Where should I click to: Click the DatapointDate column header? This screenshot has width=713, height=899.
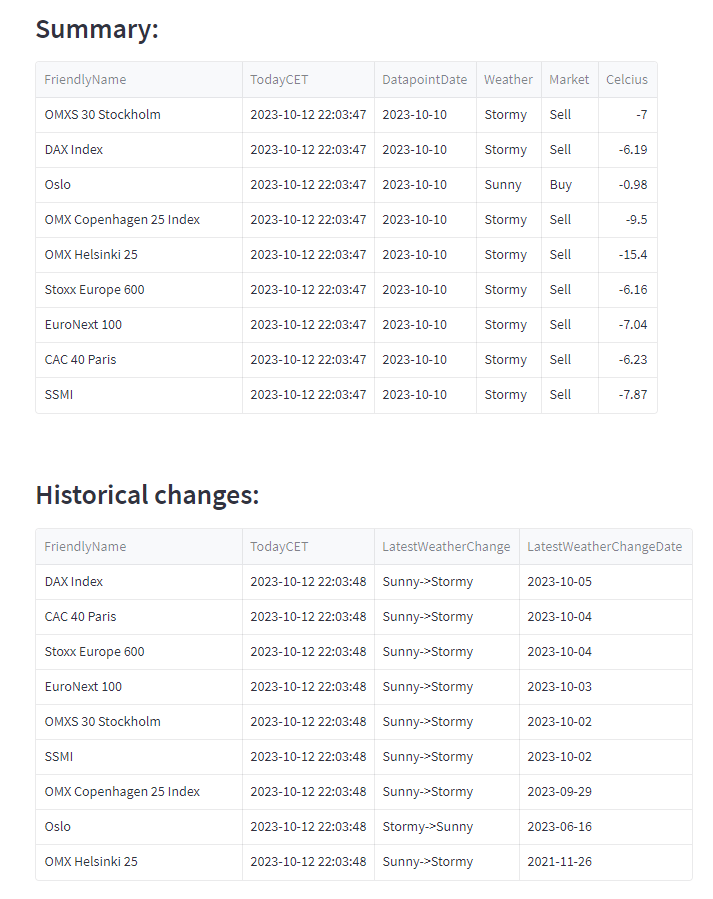(424, 80)
